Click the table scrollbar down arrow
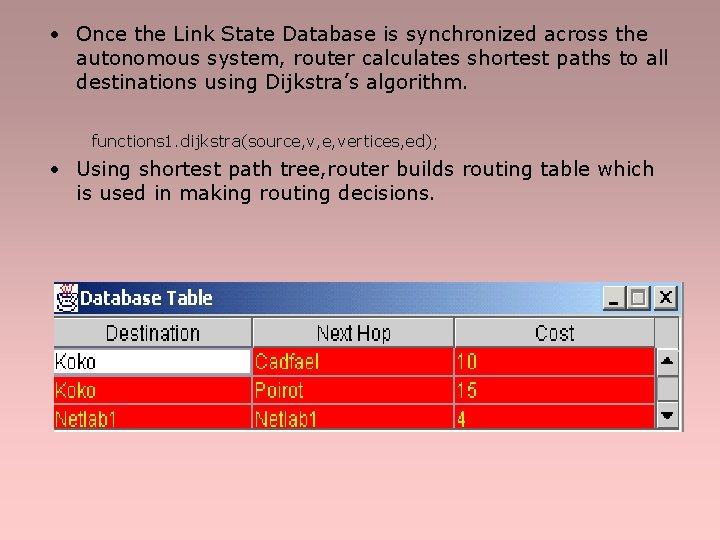The height and width of the screenshot is (540, 720). pyautogui.click(x=667, y=416)
